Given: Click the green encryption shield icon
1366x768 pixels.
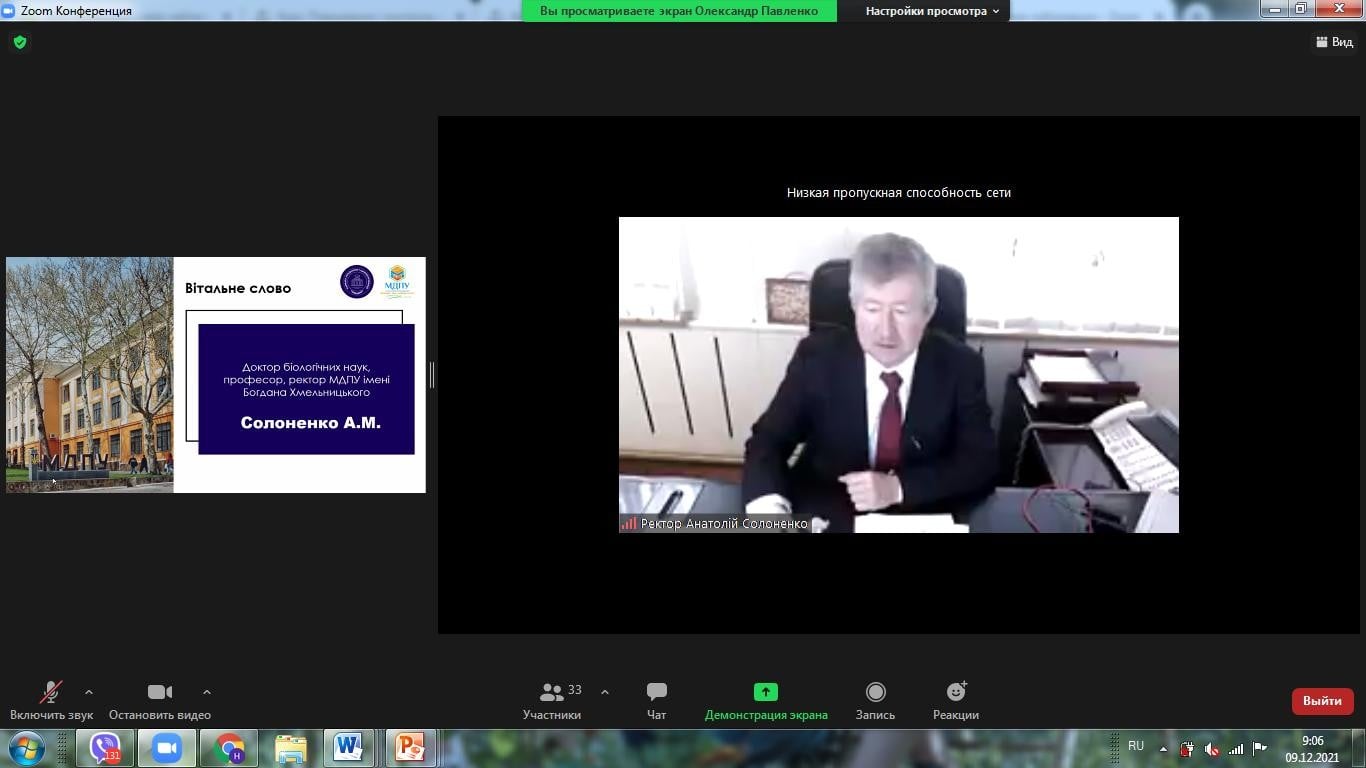Looking at the screenshot, I should [x=20, y=42].
